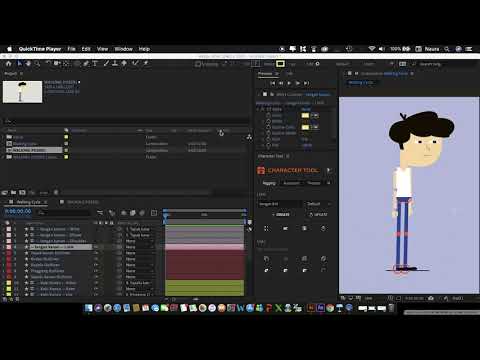Open the Edit menu

tap(86, 49)
